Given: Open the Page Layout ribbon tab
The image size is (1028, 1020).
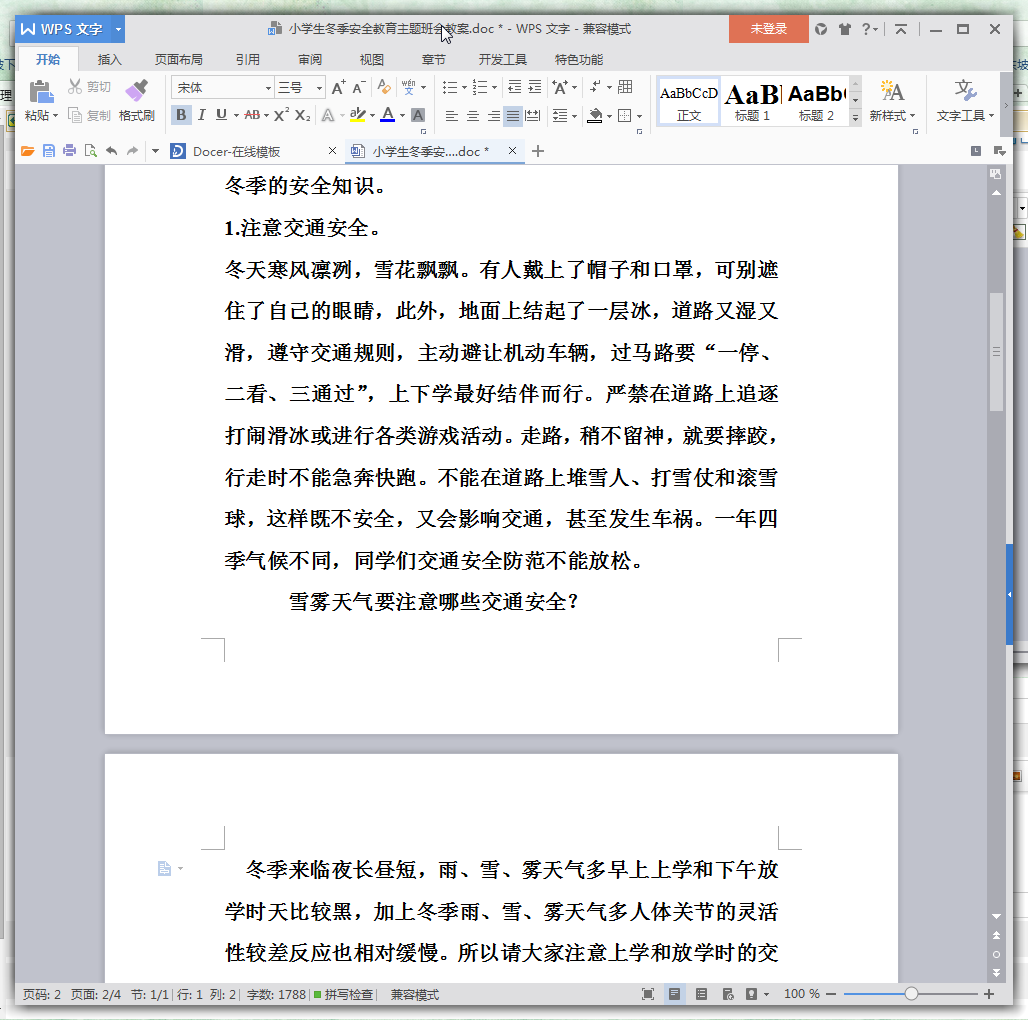Looking at the screenshot, I should (178, 60).
